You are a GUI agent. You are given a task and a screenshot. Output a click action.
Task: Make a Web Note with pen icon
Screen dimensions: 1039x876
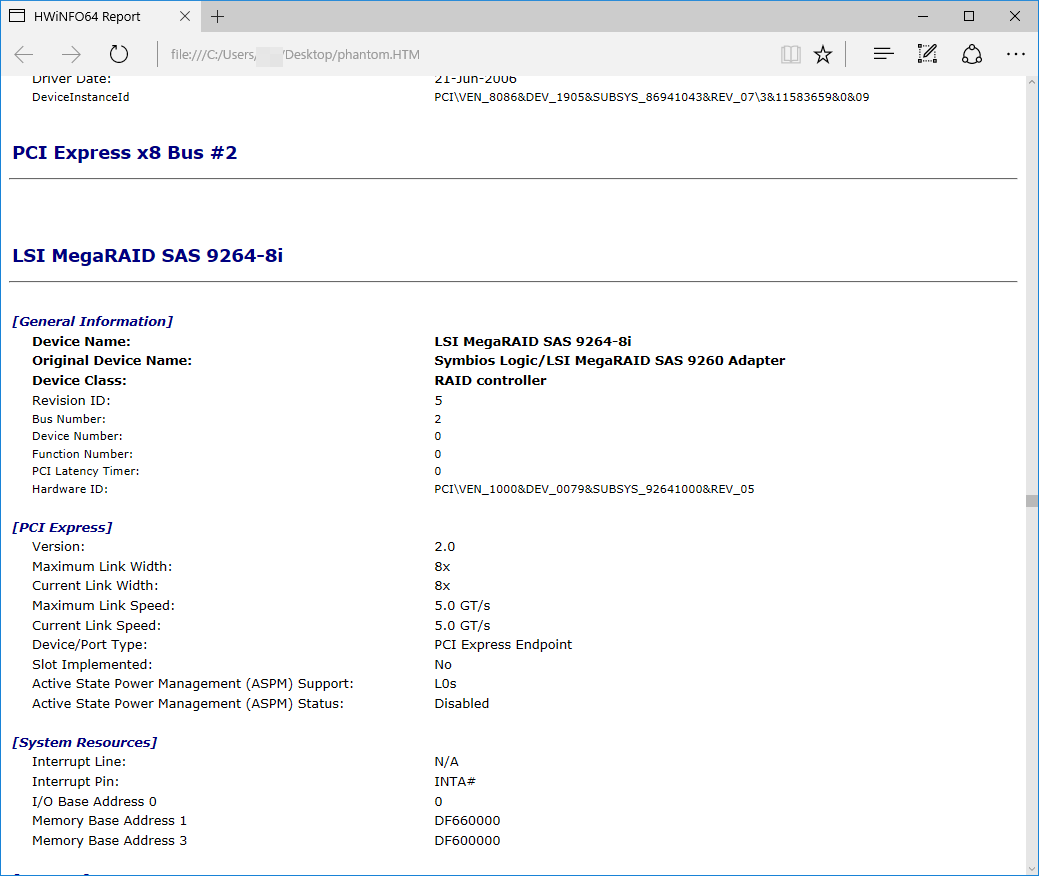(x=927, y=54)
